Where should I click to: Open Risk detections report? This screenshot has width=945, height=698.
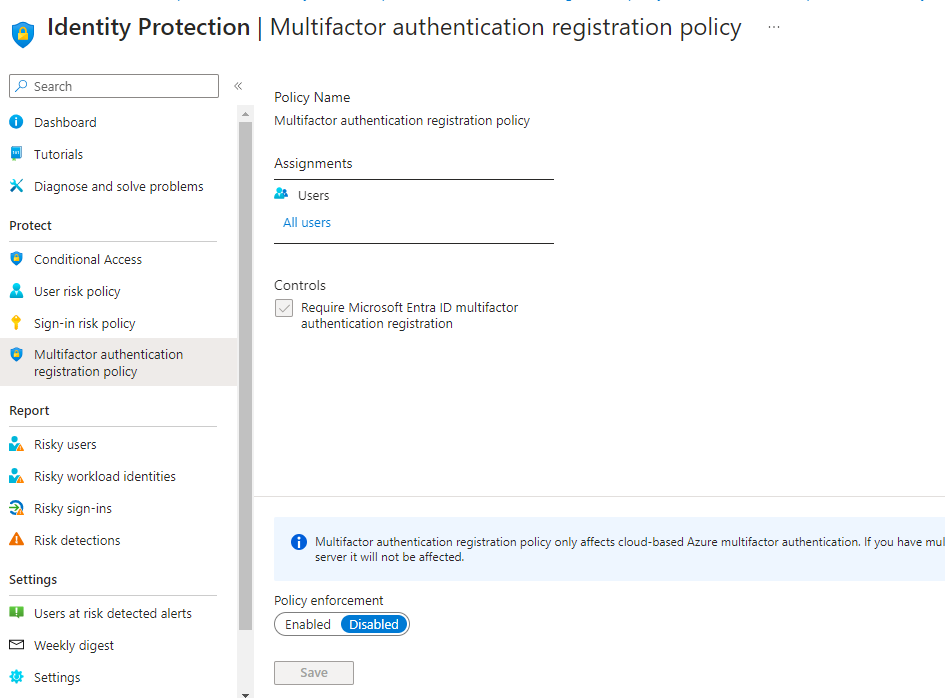coord(77,540)
